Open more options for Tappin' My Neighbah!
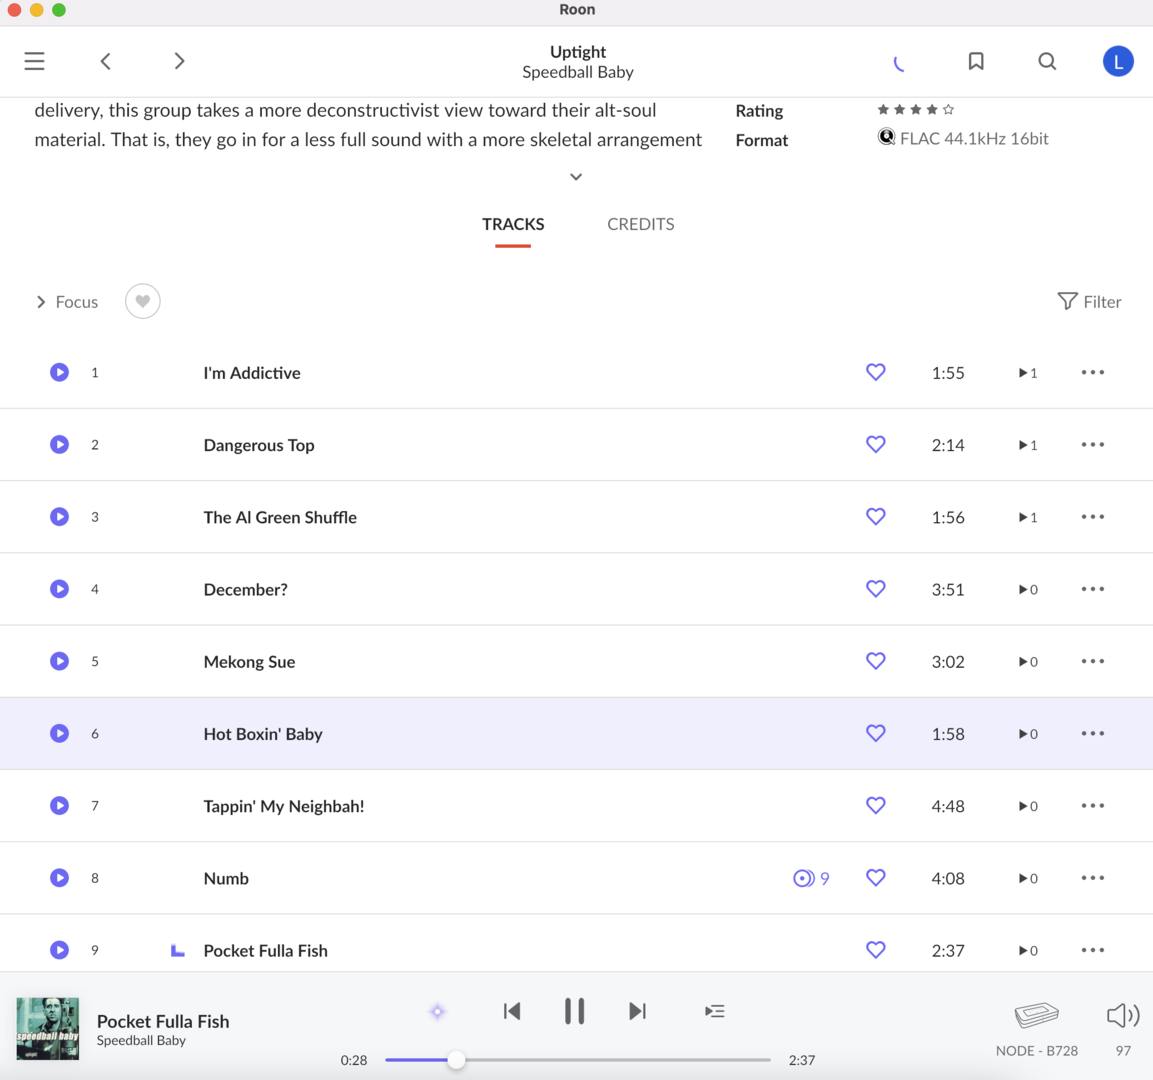The height and width of the screenshot is (1080, 1153). point(1093,805)
